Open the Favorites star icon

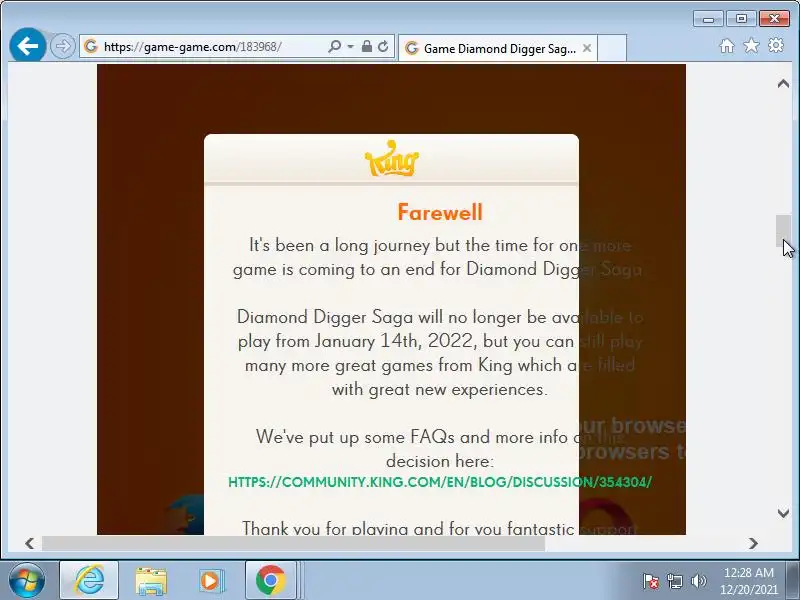coord(751,46)
